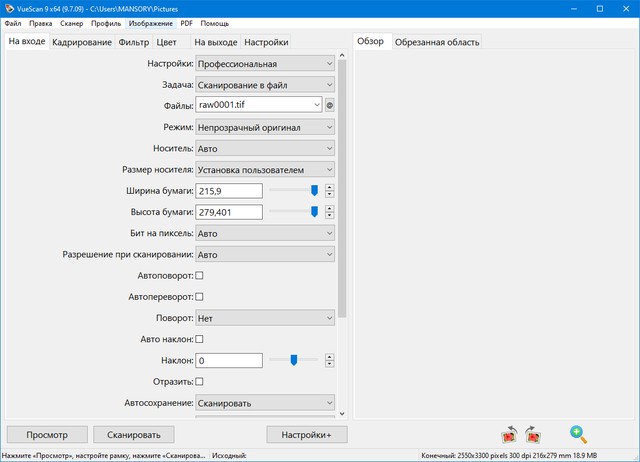Click the Наклон slider handle
The image size is (640, 462).
pyautogui.click(x=293, y=360)
